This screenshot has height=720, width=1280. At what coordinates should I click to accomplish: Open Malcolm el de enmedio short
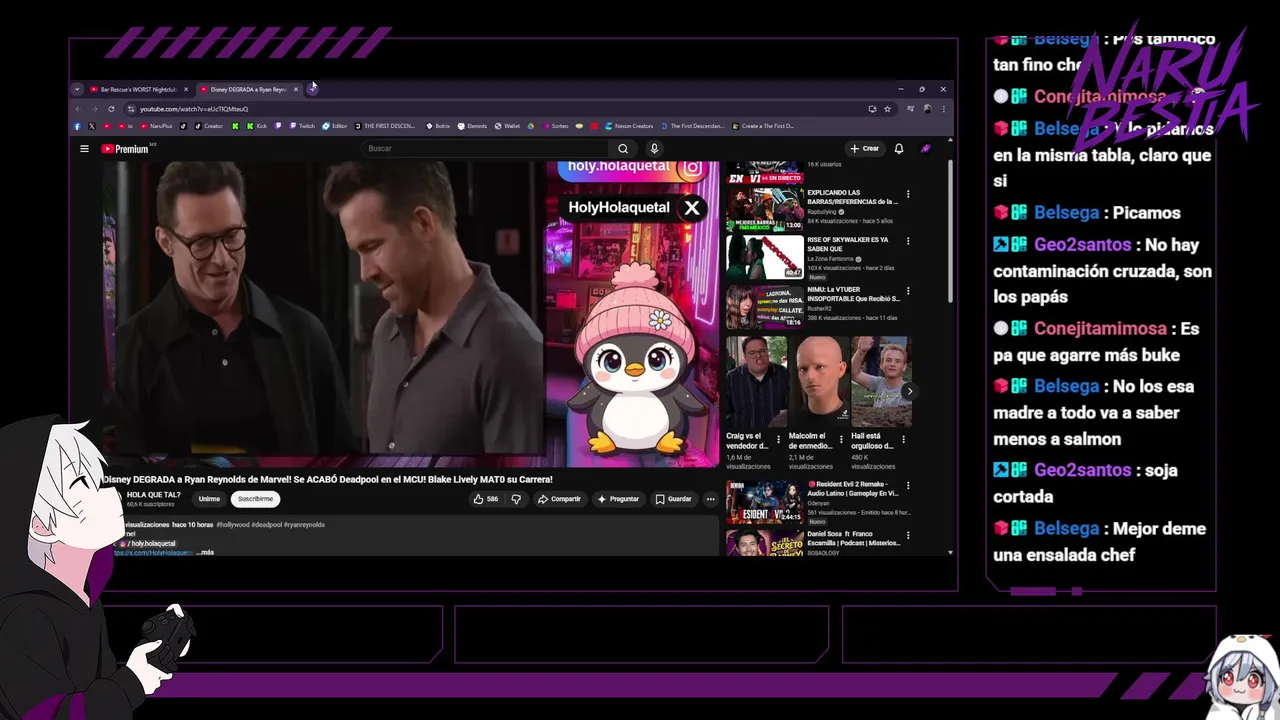pyautogui.click(x=818, y=382)
